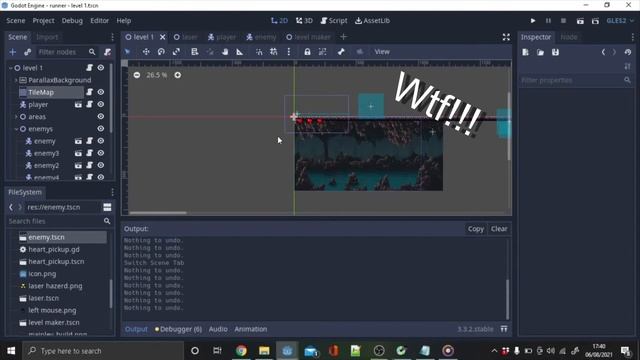Toggle visibility of enemys node
640x360 pixels.
pos(101,129)
